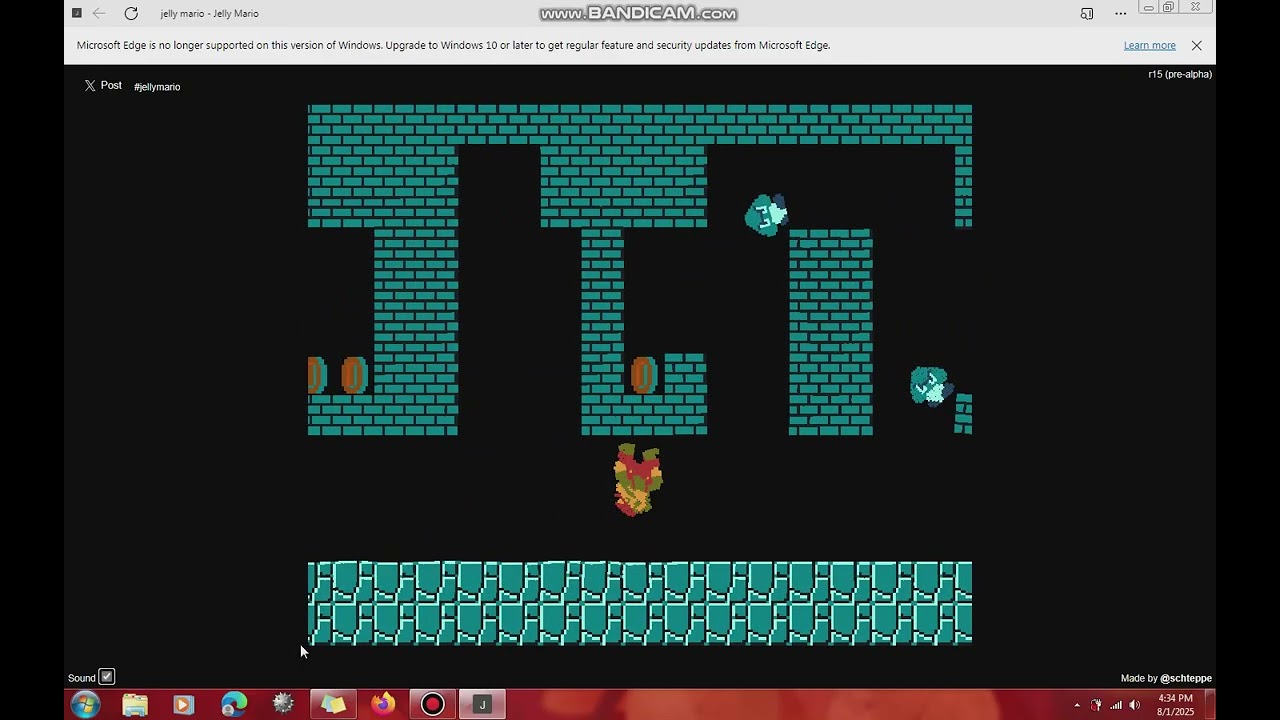Open the volume speaker tray icon
Viewport: 1280px width, 720px height.
tap(1135, 705)
